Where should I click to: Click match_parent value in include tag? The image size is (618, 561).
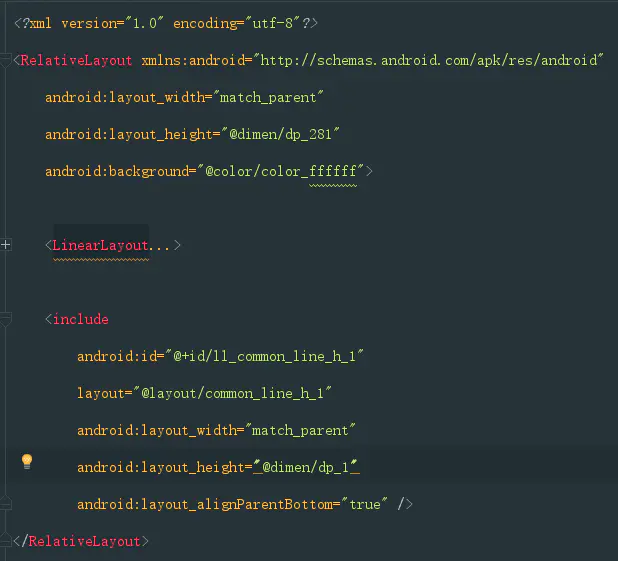300,430
